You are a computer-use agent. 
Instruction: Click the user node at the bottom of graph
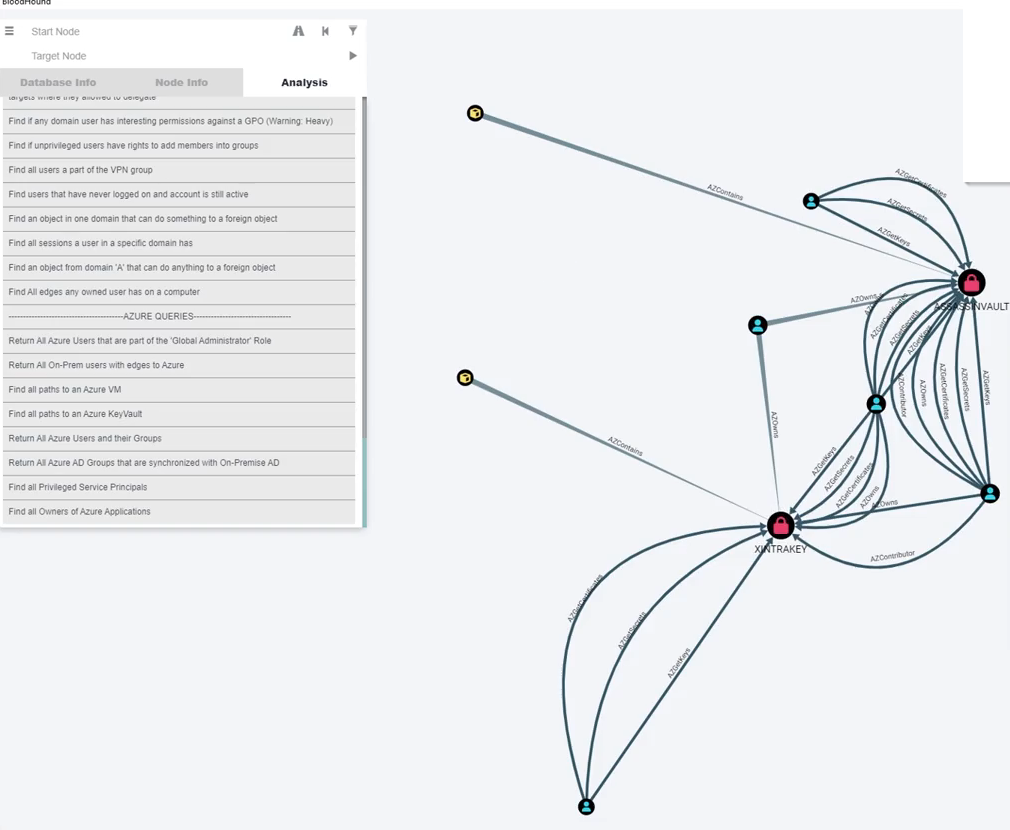pos(586,806)
